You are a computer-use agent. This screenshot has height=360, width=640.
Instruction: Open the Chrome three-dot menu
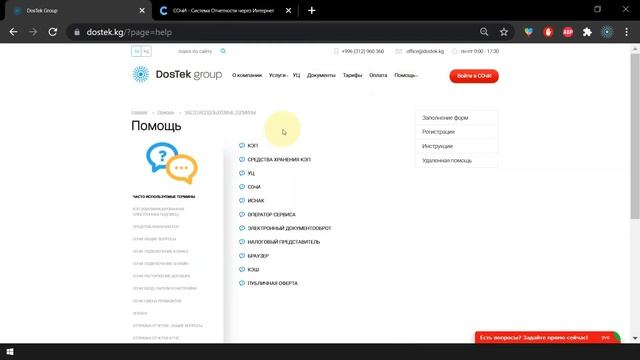(627, 32)
